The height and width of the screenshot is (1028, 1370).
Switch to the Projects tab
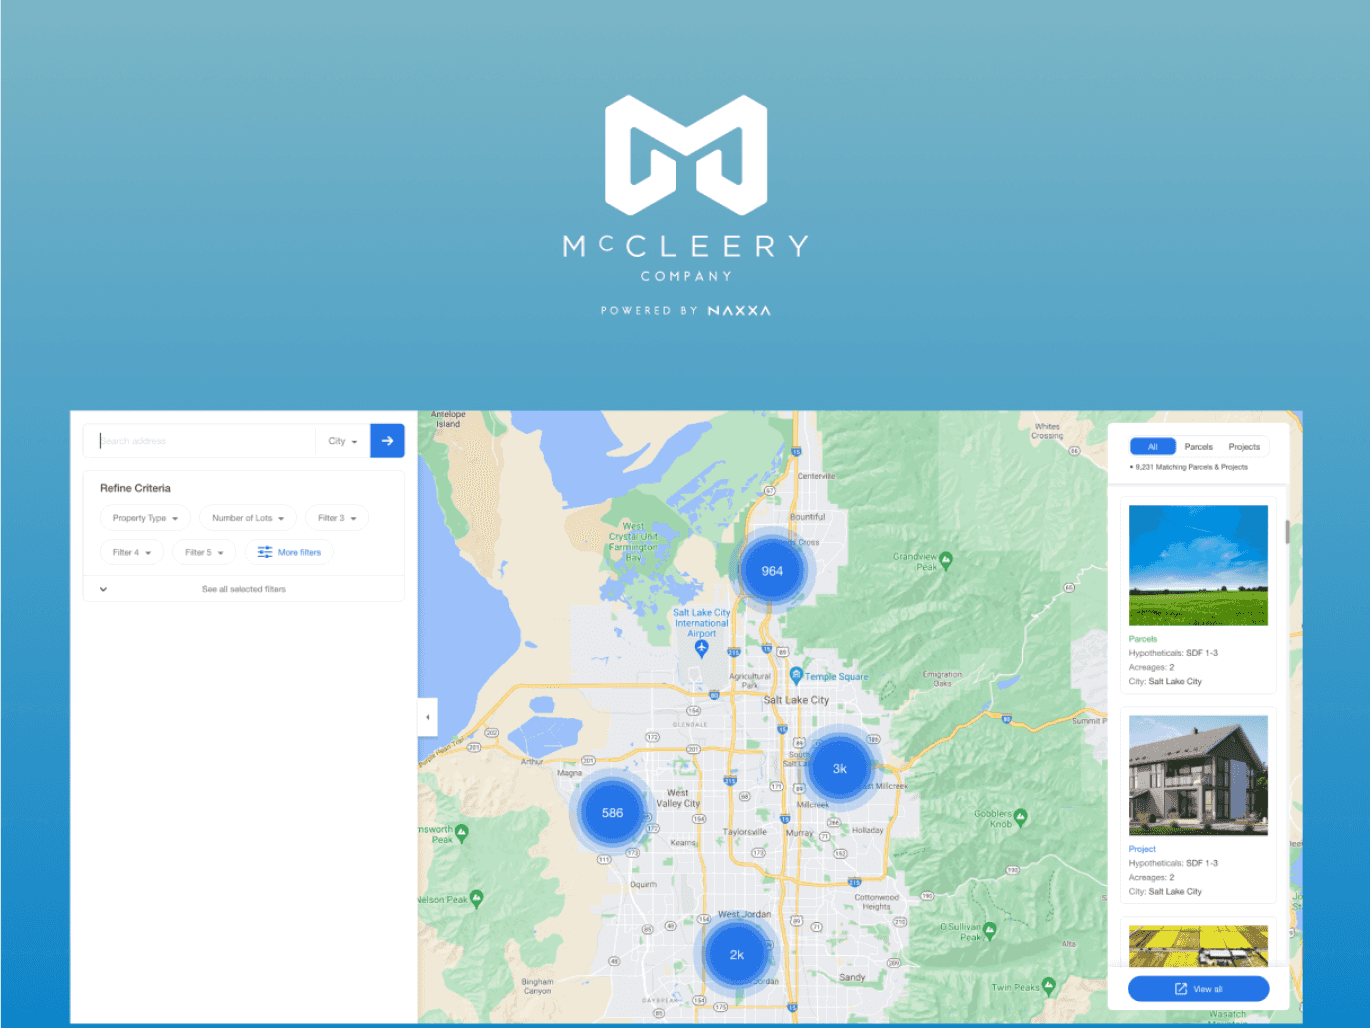pos(1244,447)
